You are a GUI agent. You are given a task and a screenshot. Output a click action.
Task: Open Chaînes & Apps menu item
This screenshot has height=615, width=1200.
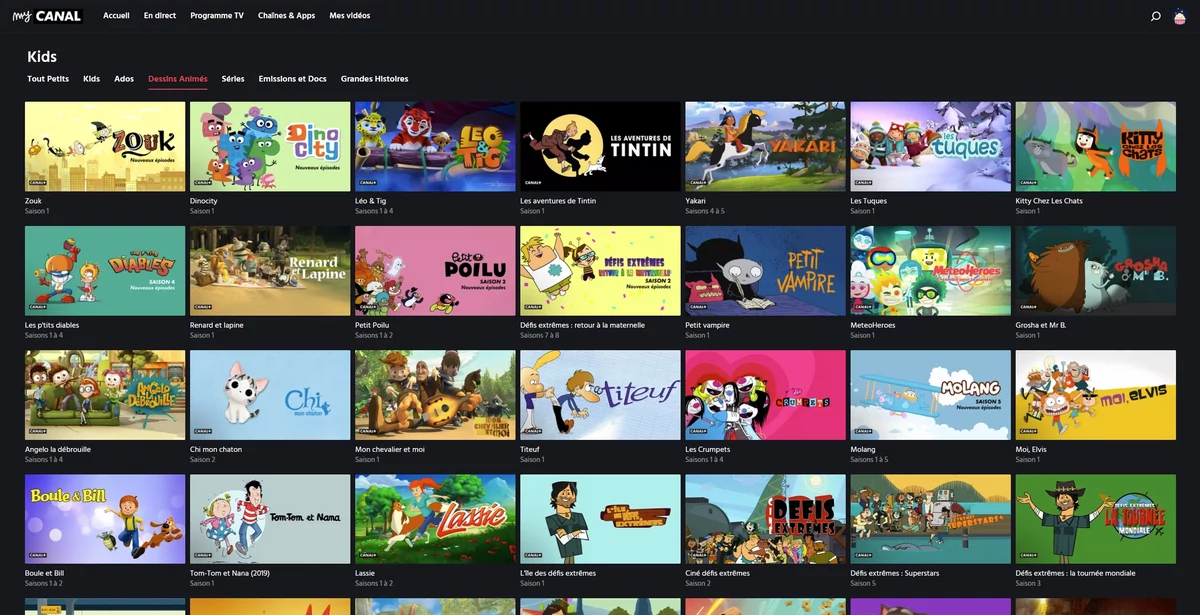[286, 16]
